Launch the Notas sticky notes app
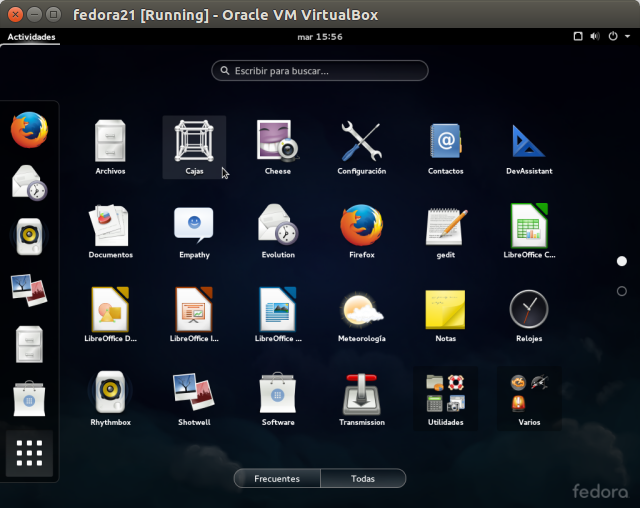Image resolution: width=640 pixels, height=508 pixels. pos(445,315)
